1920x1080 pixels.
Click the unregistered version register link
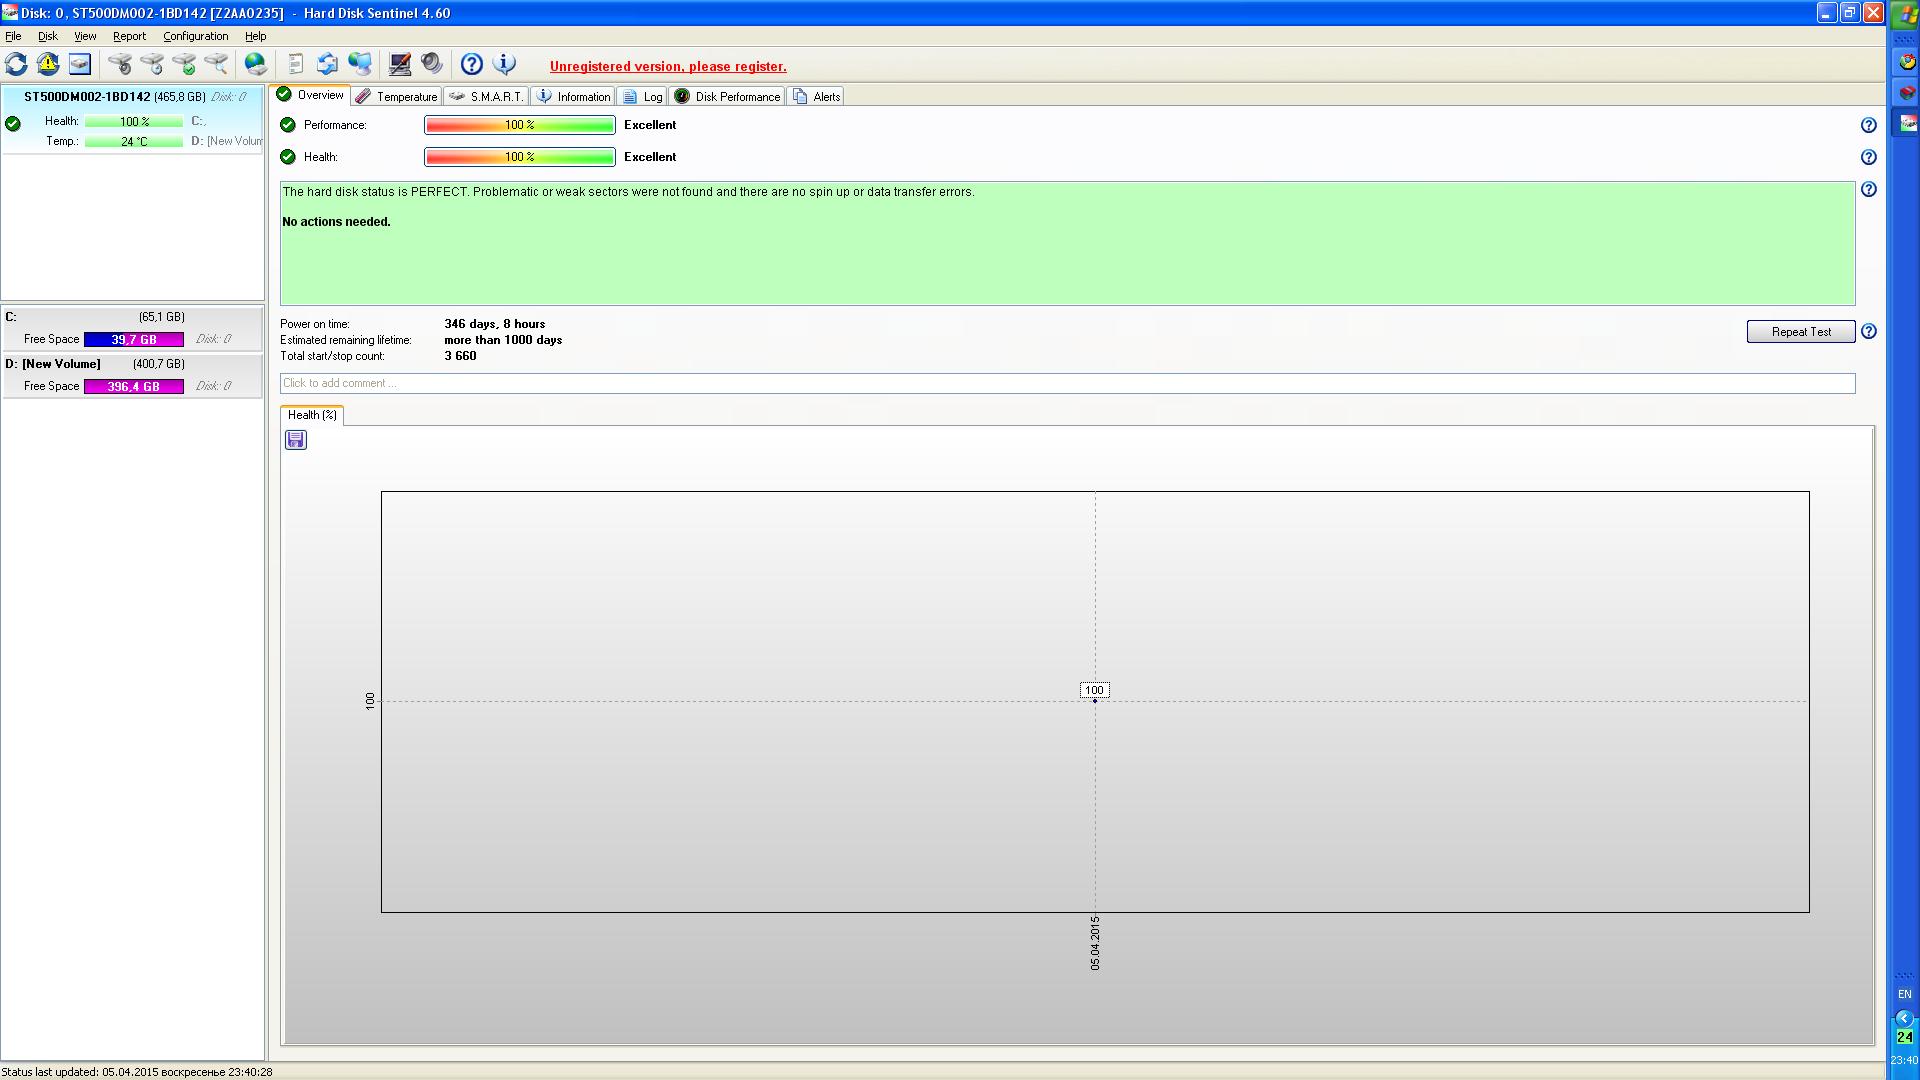[x=667, y=67]
